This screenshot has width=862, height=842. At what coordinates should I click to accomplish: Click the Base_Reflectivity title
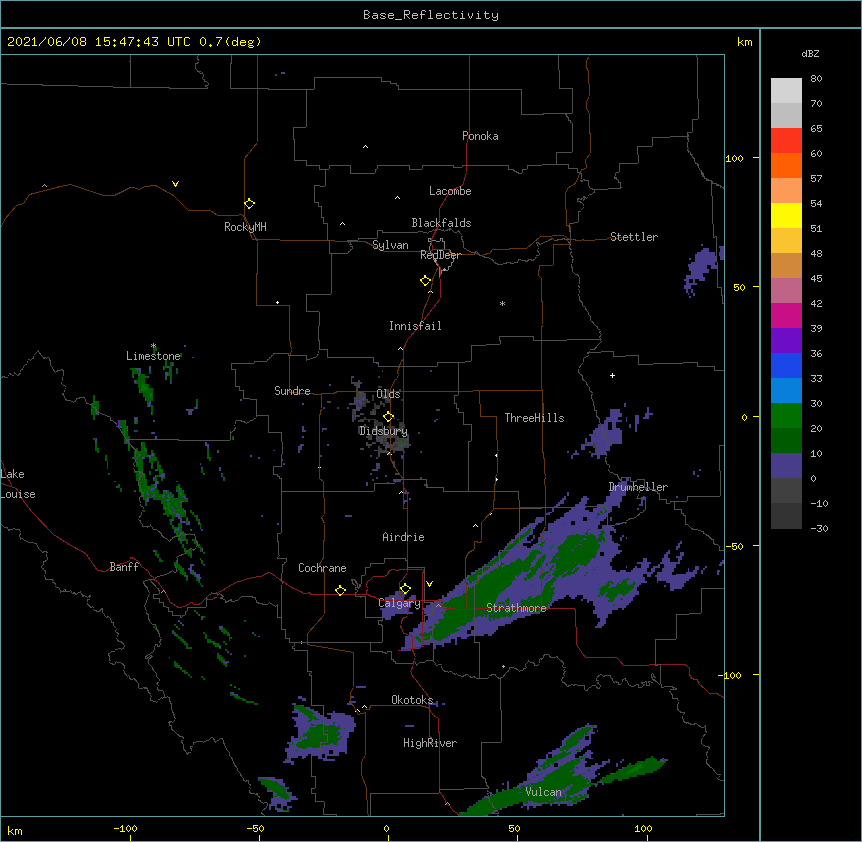click(431, 15)
